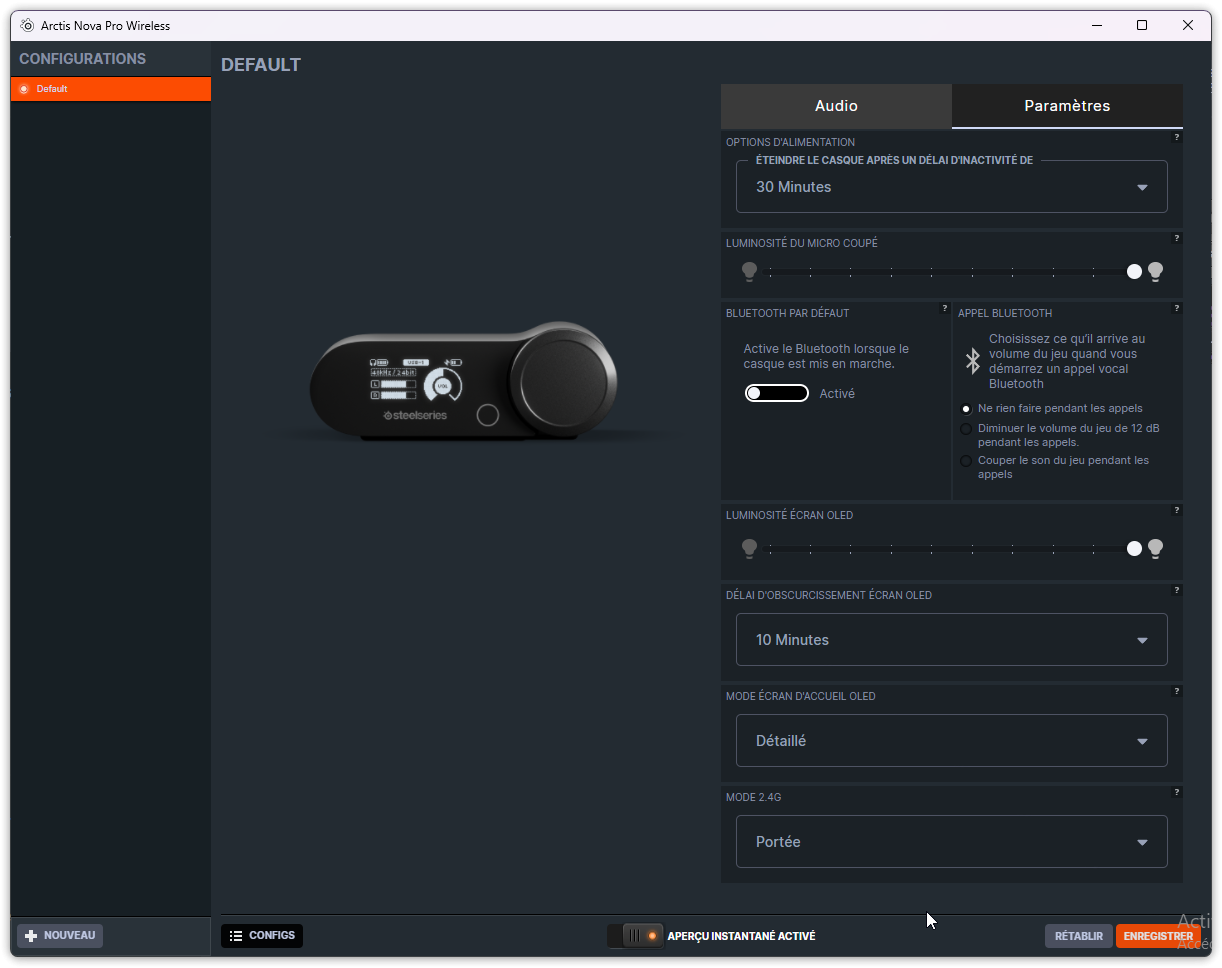
Task: Click the SteelSeries app icon in title bar
Action: (x=27, y=25)
